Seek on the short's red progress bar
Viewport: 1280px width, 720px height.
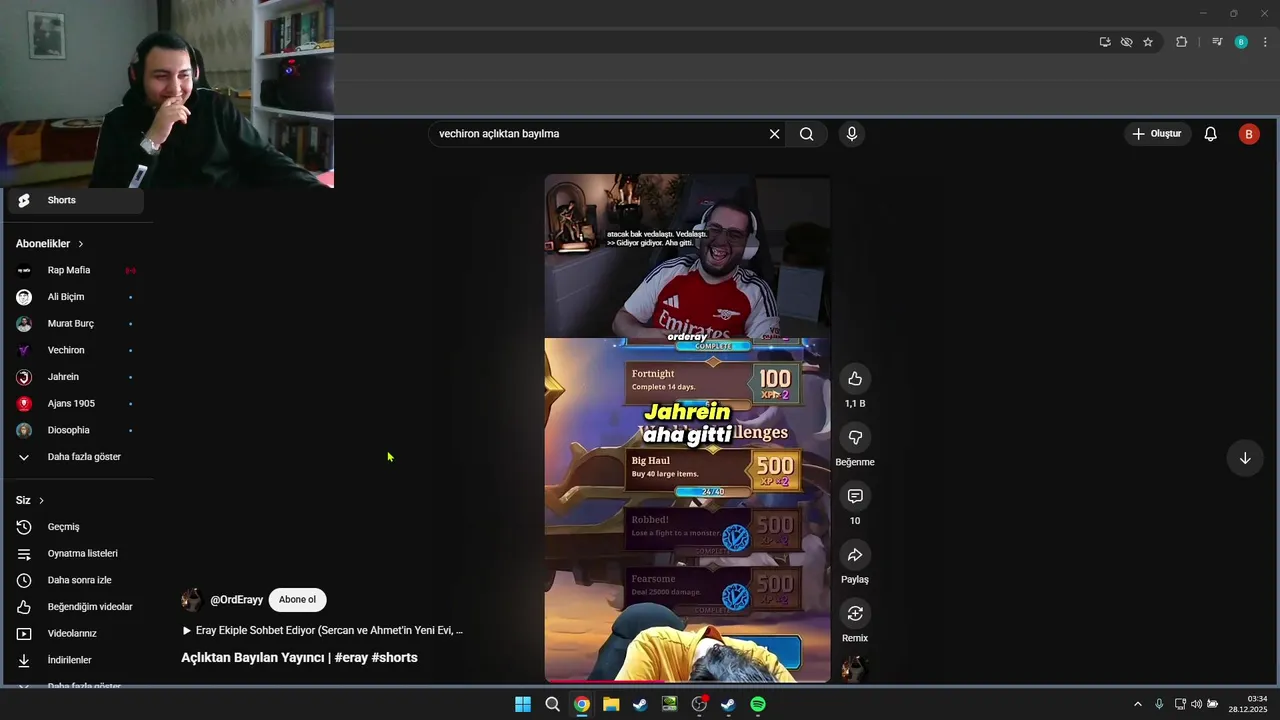click(687, 681)
